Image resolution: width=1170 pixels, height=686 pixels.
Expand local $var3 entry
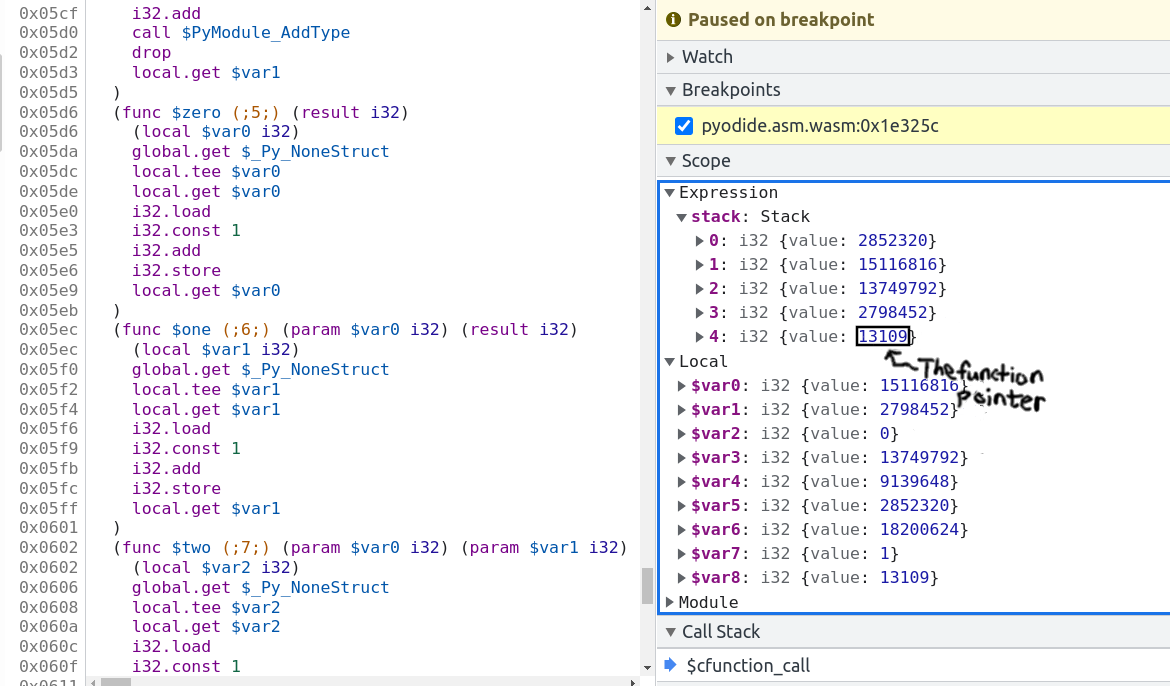tap(681, 458)
